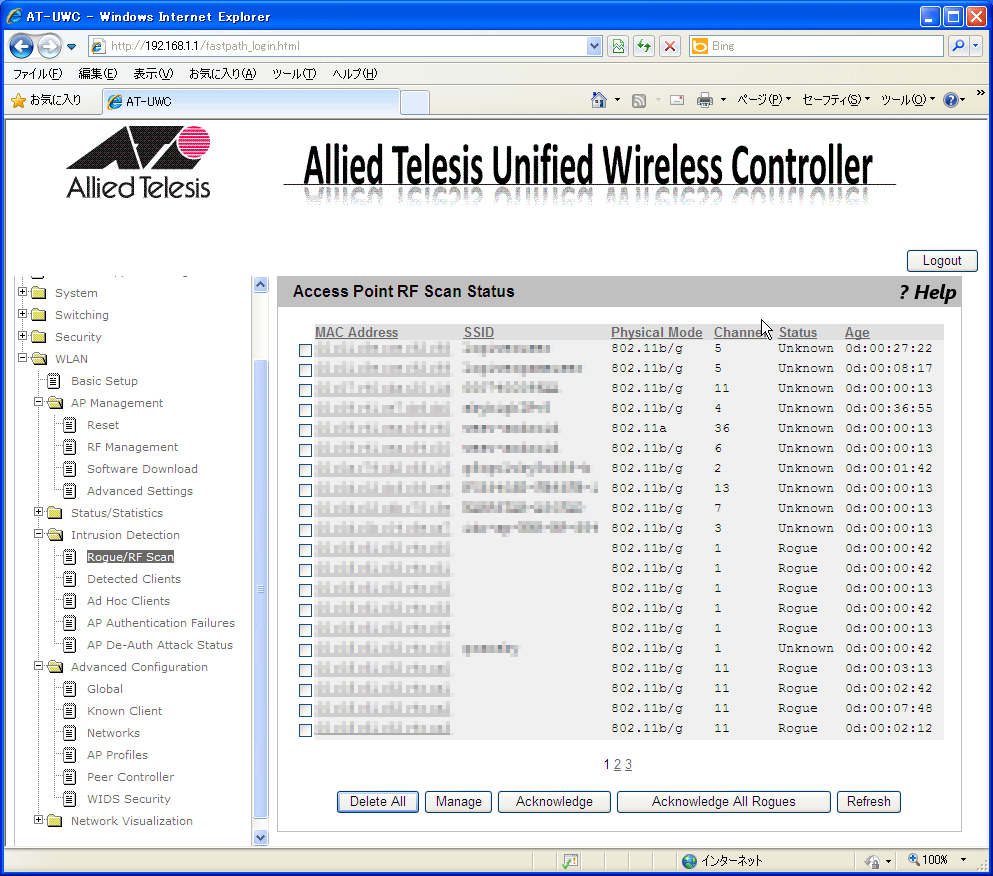Open the お気に入り(A) menu

pyautogui.click(x=222, y=74)
